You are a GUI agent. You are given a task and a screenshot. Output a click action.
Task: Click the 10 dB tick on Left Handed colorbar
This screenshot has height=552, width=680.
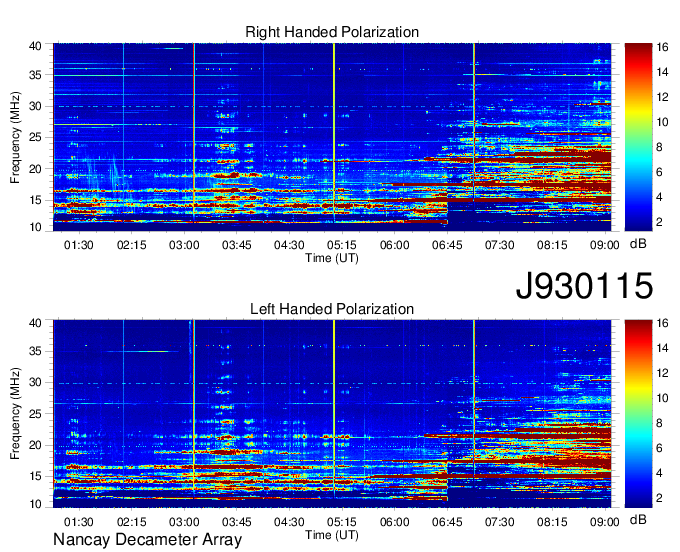click(662, 398)
